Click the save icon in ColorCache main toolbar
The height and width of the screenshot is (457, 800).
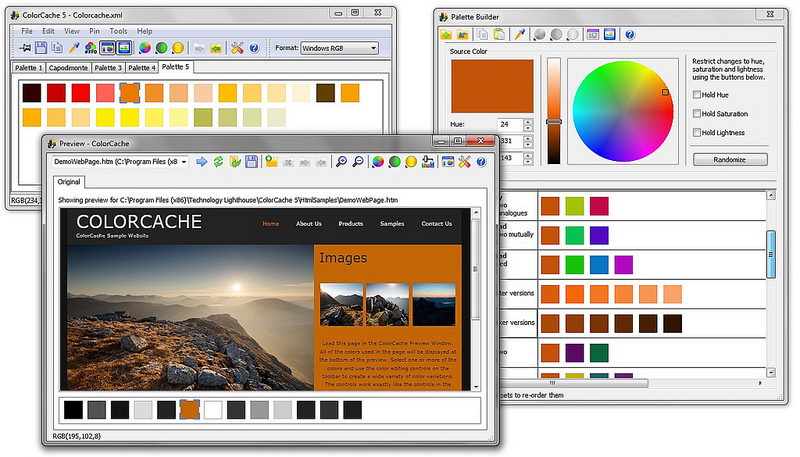pyautogui.click(x=41, y=48)
